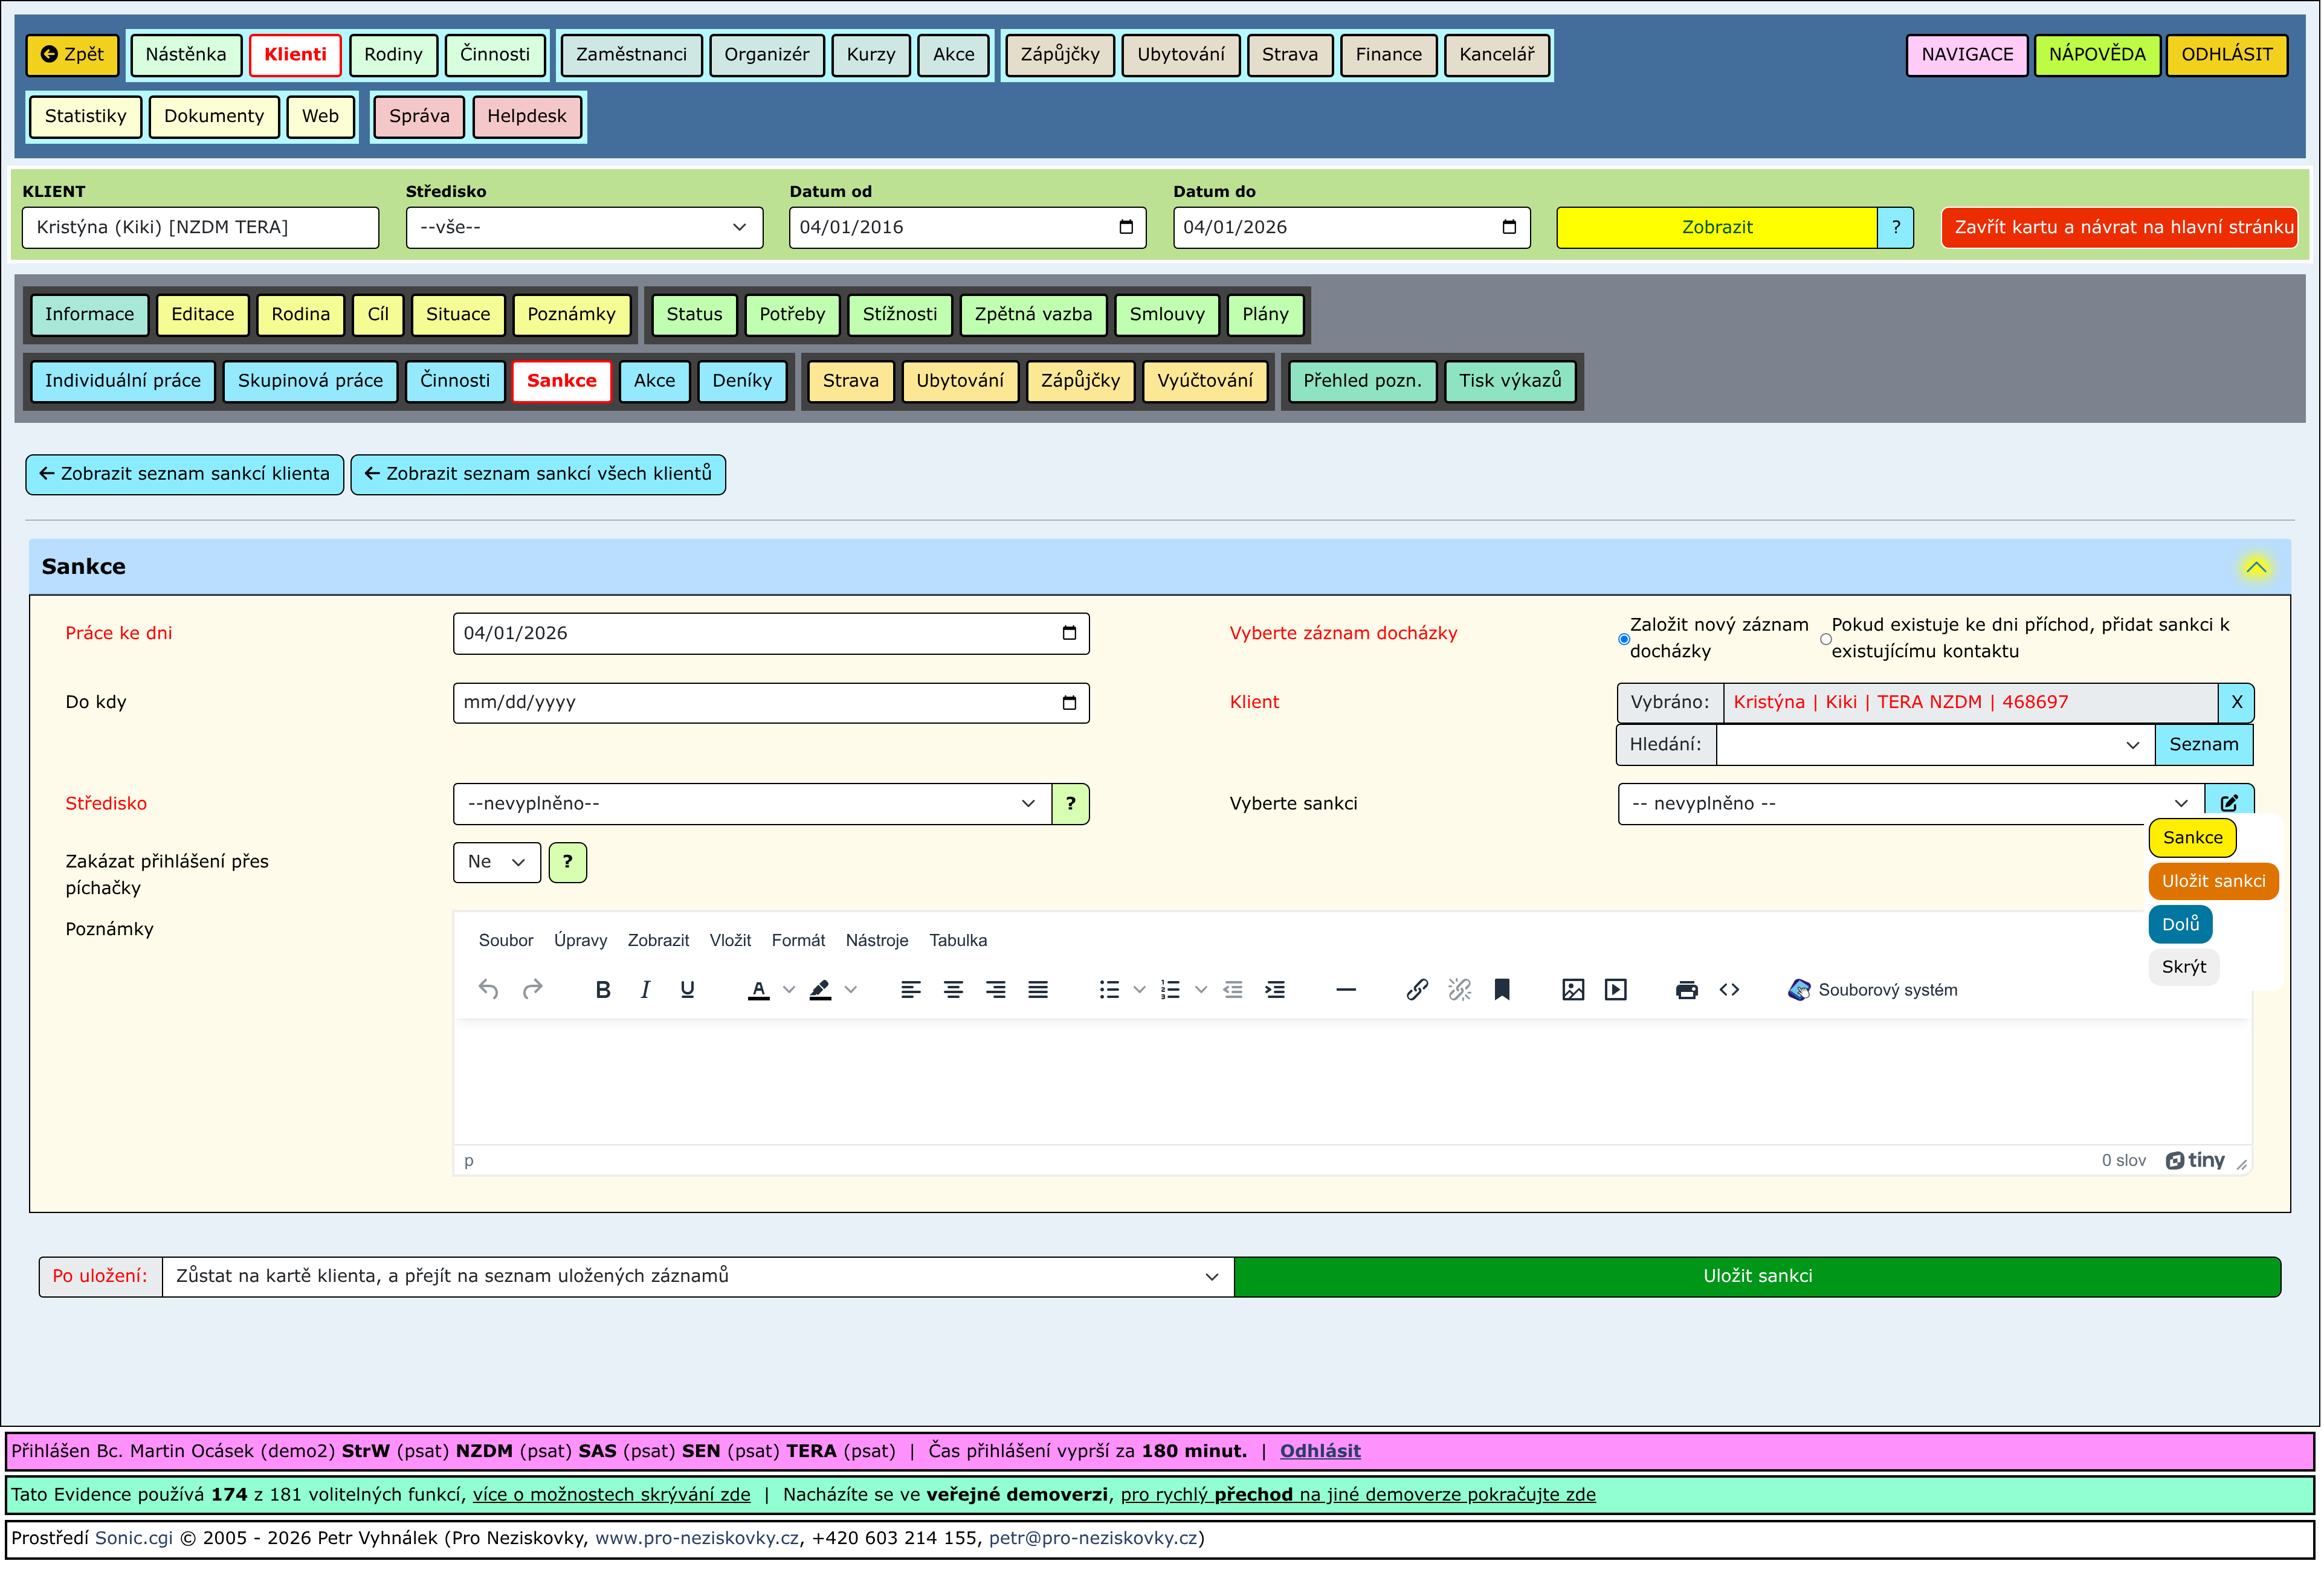Click the insert image icon
Image resolution: width=2324 pixels, height=1590 pixels.
[1573, 990]
